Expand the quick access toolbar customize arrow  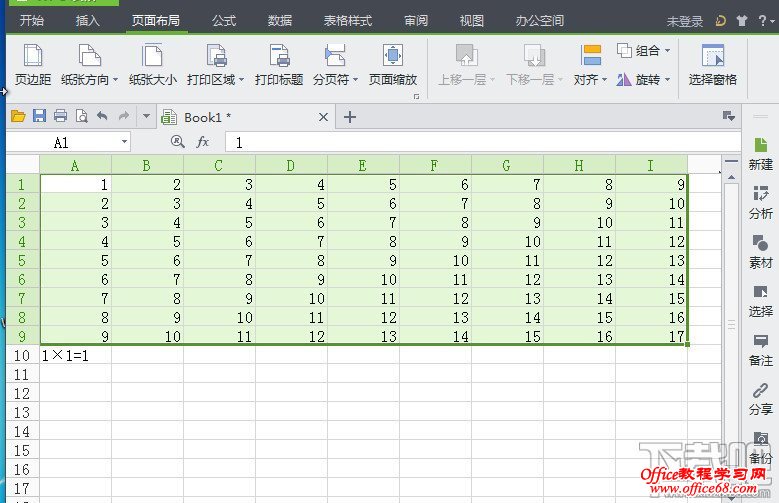click(x=146, y=116)
